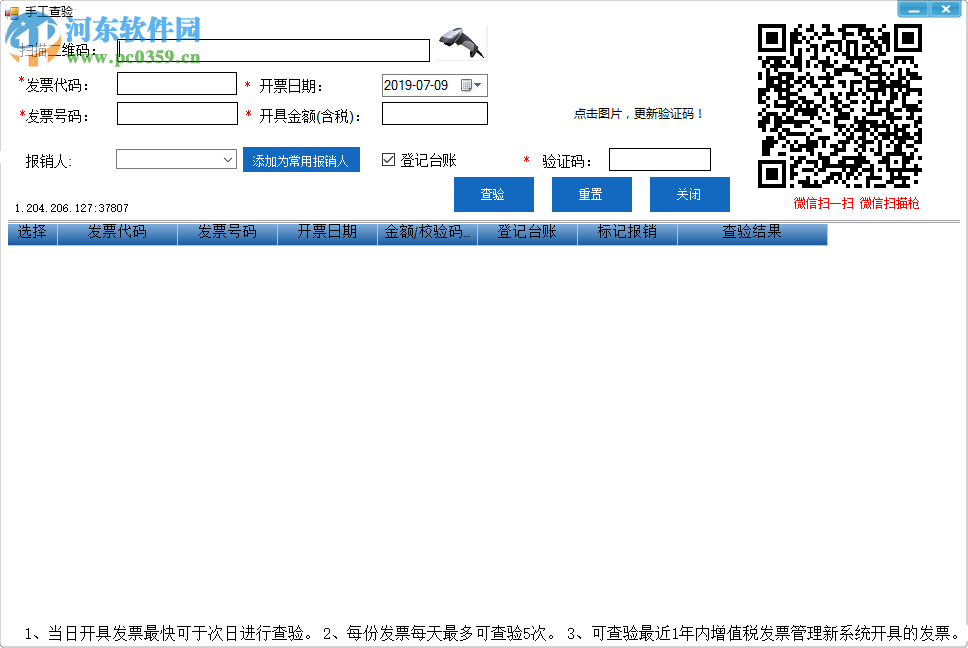Click the 扫描二维码 input box
This screenshot has height=648, width=968.
(274, 49)
